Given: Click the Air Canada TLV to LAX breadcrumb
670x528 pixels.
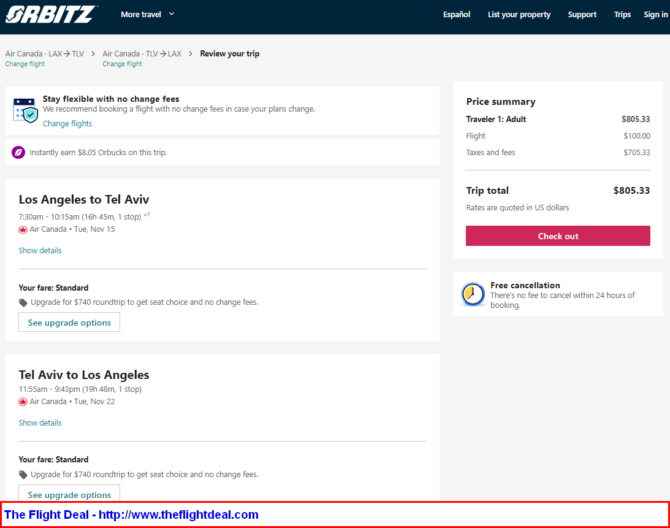Looking at the screenshot, I should (142, 54).
